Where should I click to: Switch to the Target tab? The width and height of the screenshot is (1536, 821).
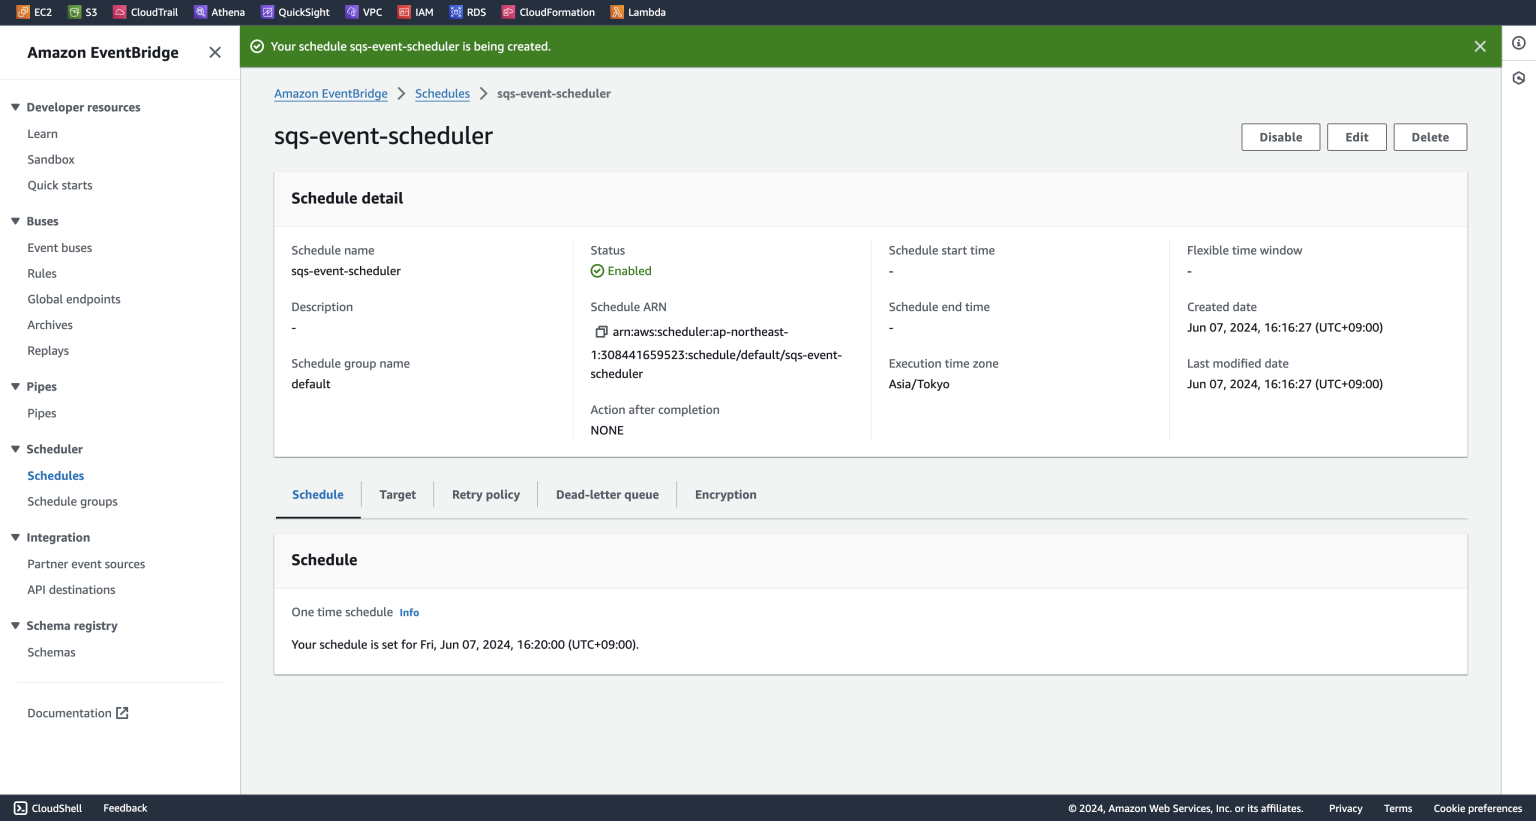397,495
